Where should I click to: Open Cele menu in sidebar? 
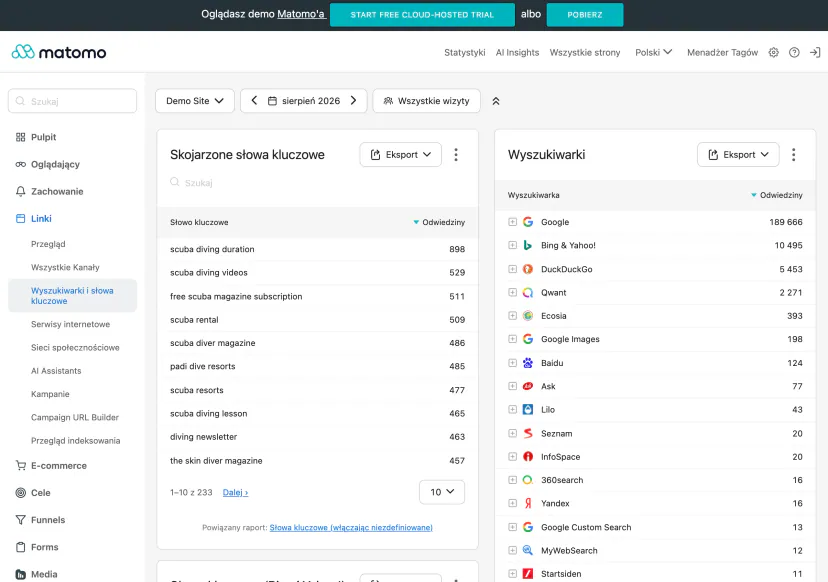(x=41, y=493)
